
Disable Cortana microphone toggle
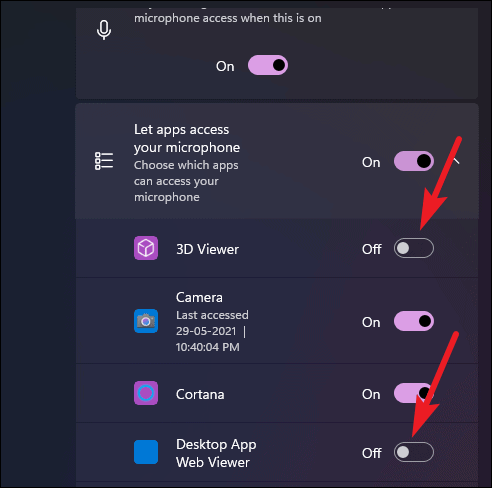click(414, 393)
